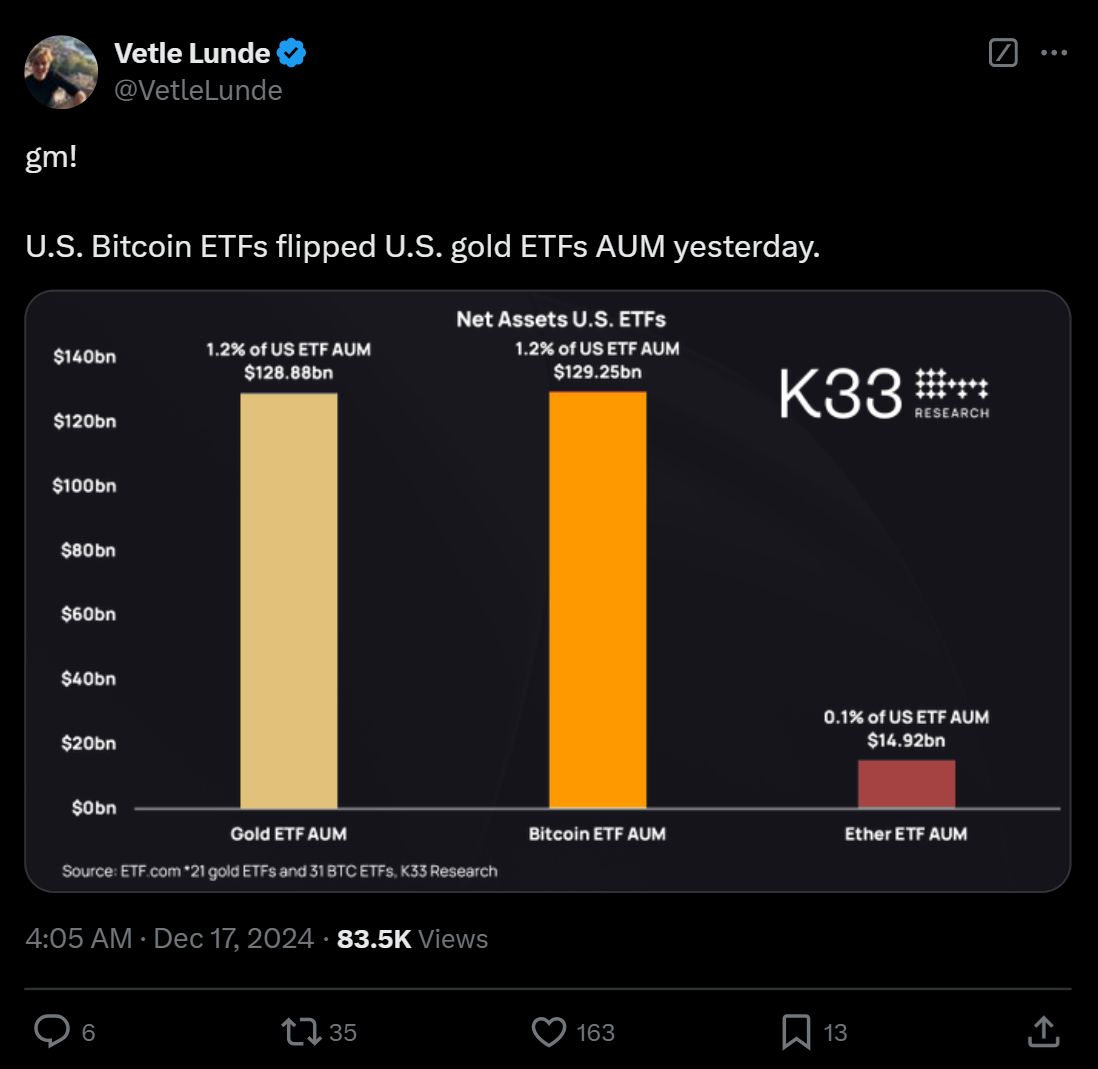Click the Vetle Lunde display name

coord(190,52)
